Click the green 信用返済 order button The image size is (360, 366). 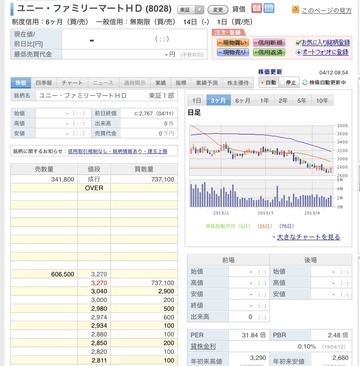[269, 52]
